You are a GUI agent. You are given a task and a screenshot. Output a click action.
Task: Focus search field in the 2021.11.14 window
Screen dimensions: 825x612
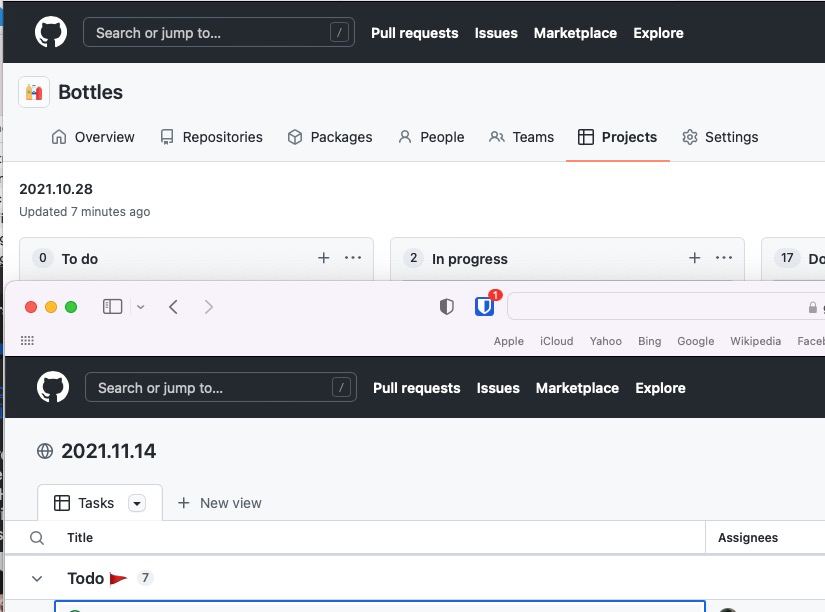(x=220, y=387)
